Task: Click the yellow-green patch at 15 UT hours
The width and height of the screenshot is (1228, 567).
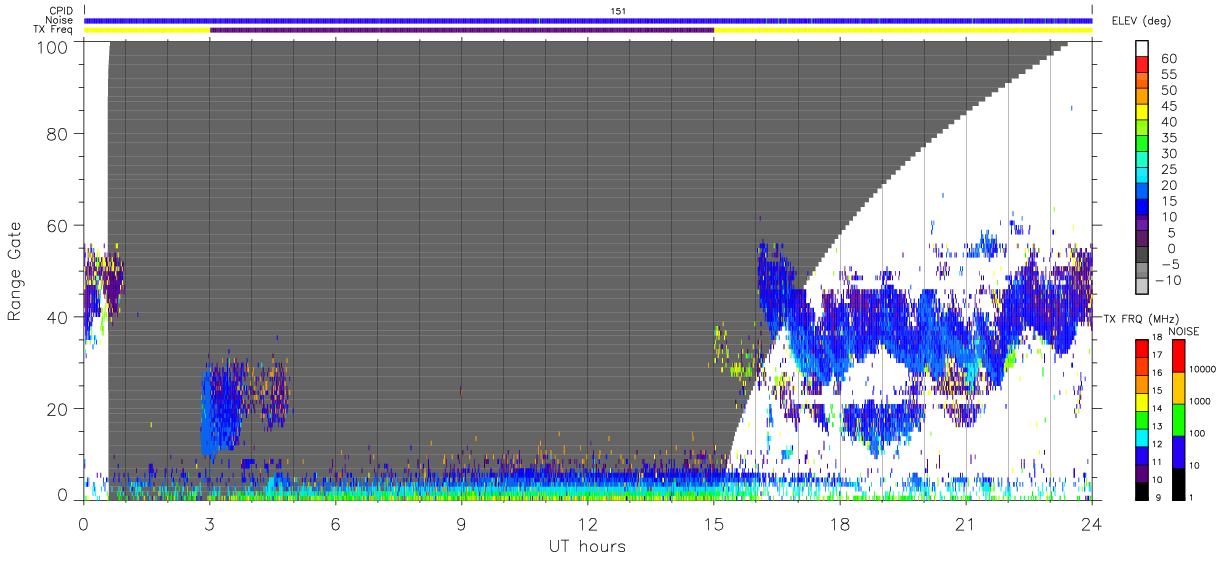Action: pos(732,354)
